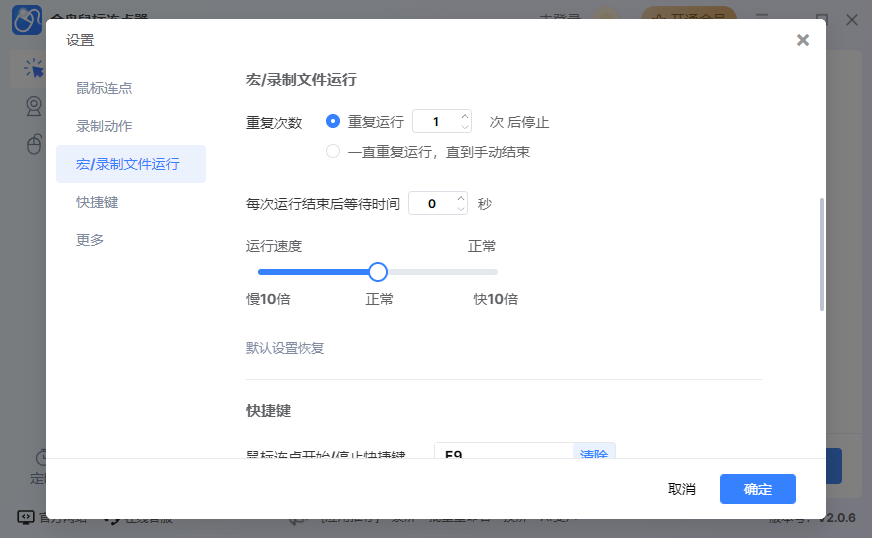Viewport: 872px width, 538px height.
Task: Confirm settings with the 确定 button
Action: point(757,489)
